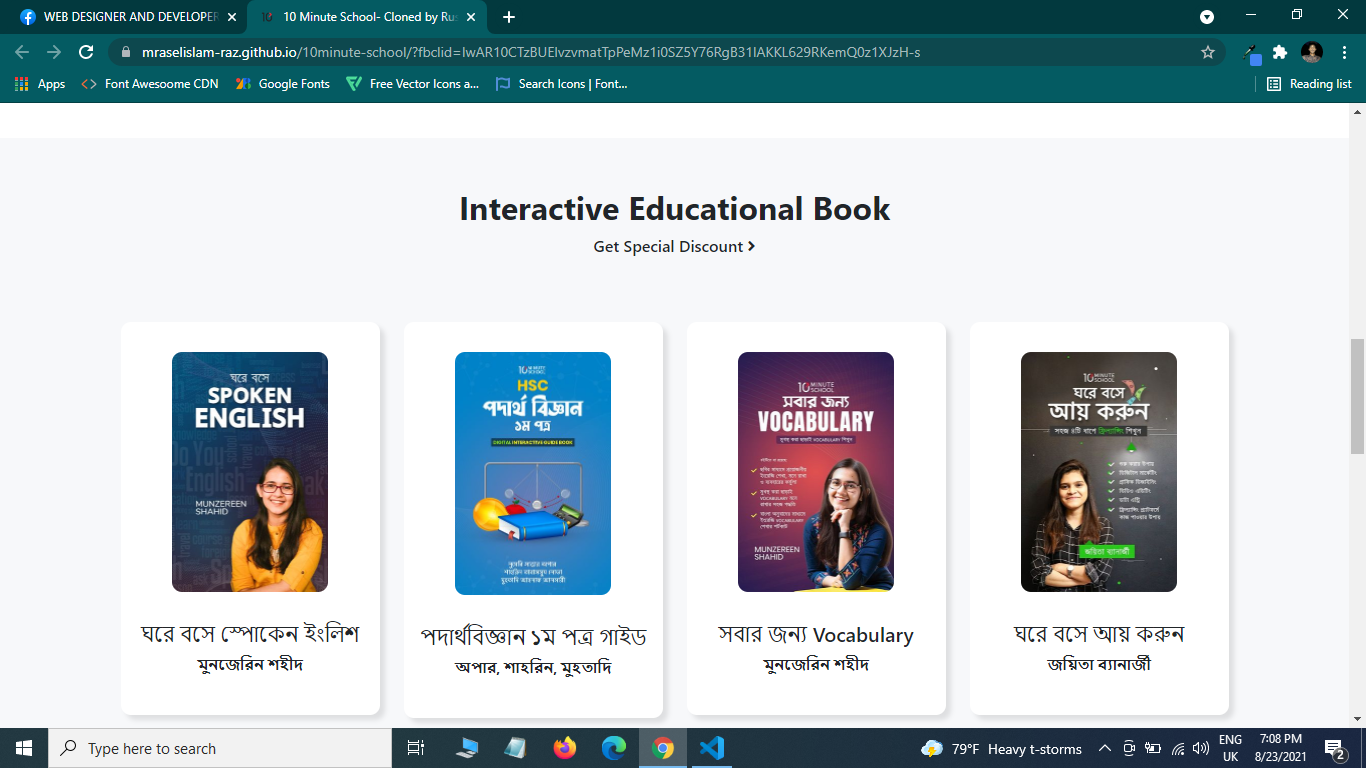The width and height of the screenshot is (1366, 768).
Task: Open the notification center icon
Action: tap(1334, 748)
